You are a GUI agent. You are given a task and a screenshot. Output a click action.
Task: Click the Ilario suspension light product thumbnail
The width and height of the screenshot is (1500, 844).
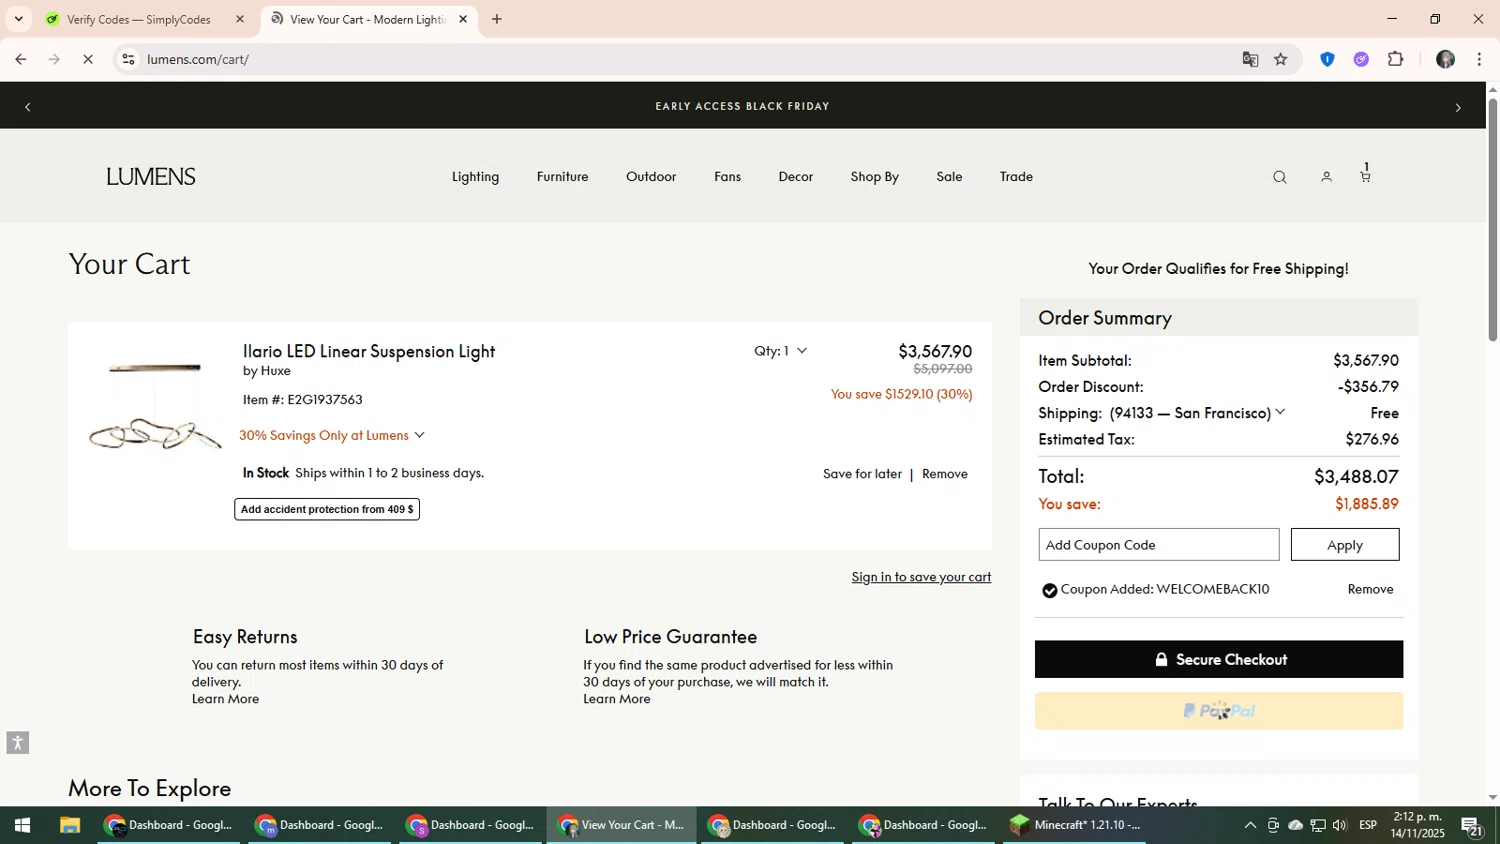click(x=154, y=409)
